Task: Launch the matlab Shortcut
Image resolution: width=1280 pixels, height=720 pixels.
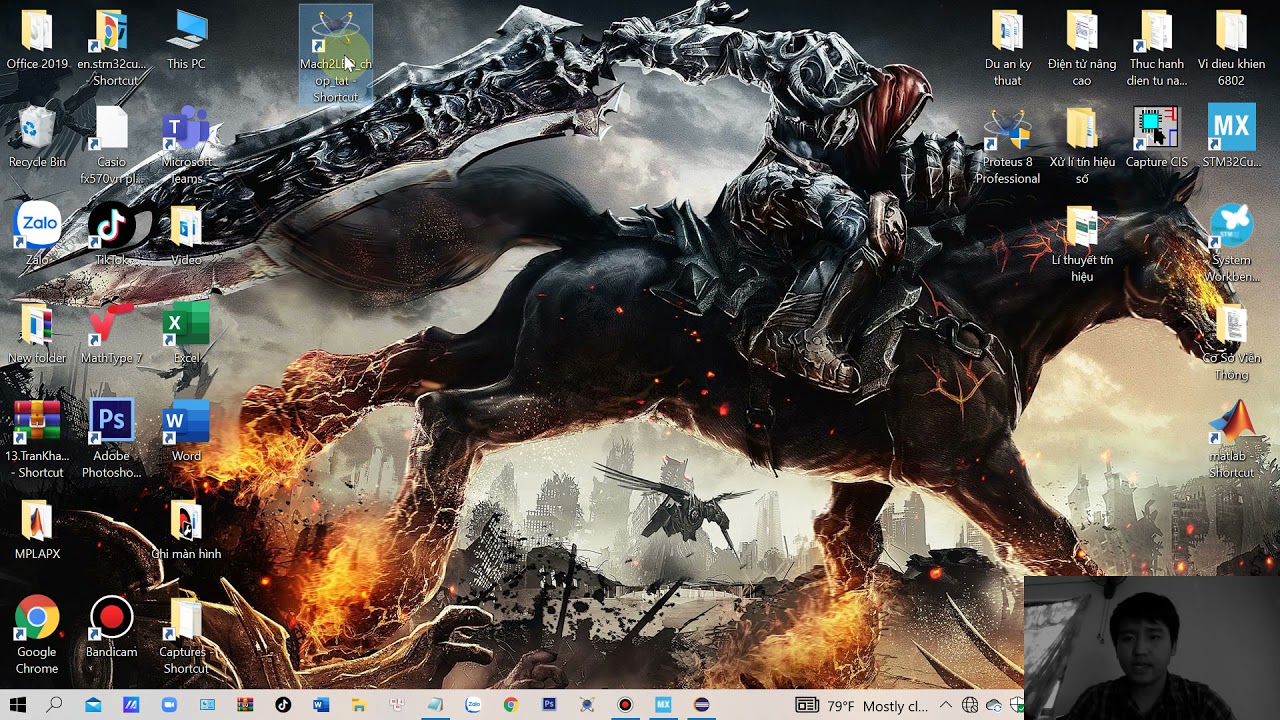Action: [x=1231, y=440]
